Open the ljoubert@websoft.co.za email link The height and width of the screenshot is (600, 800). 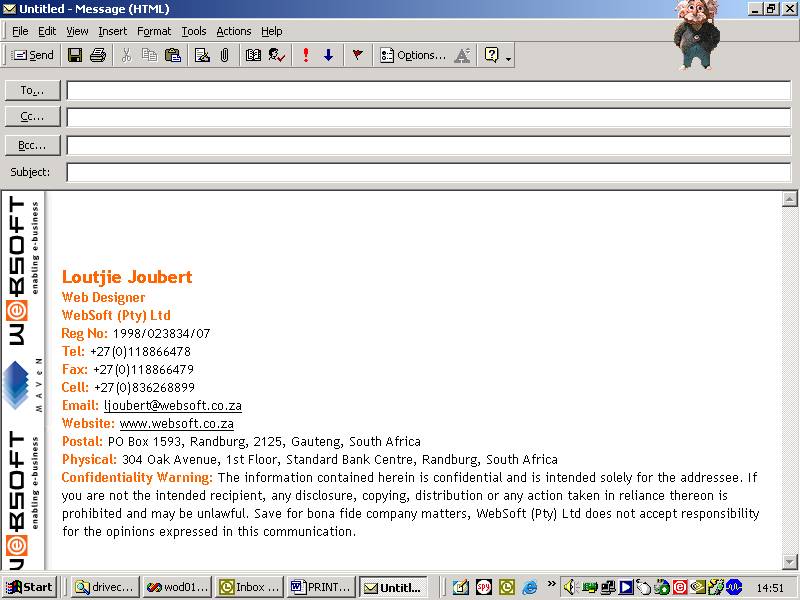click(172, 406)
